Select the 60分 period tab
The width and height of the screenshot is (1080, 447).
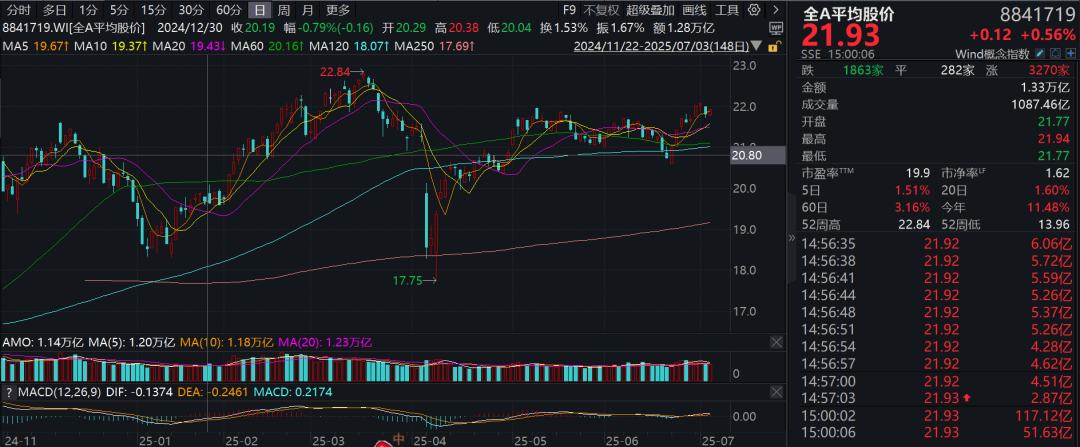(x=229, y=10)
